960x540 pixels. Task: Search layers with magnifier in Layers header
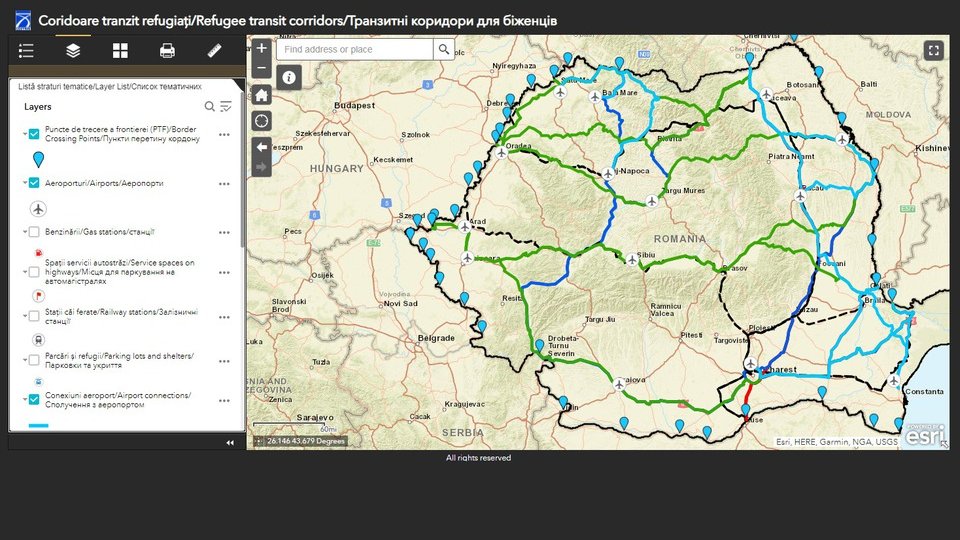coord(209,107)
